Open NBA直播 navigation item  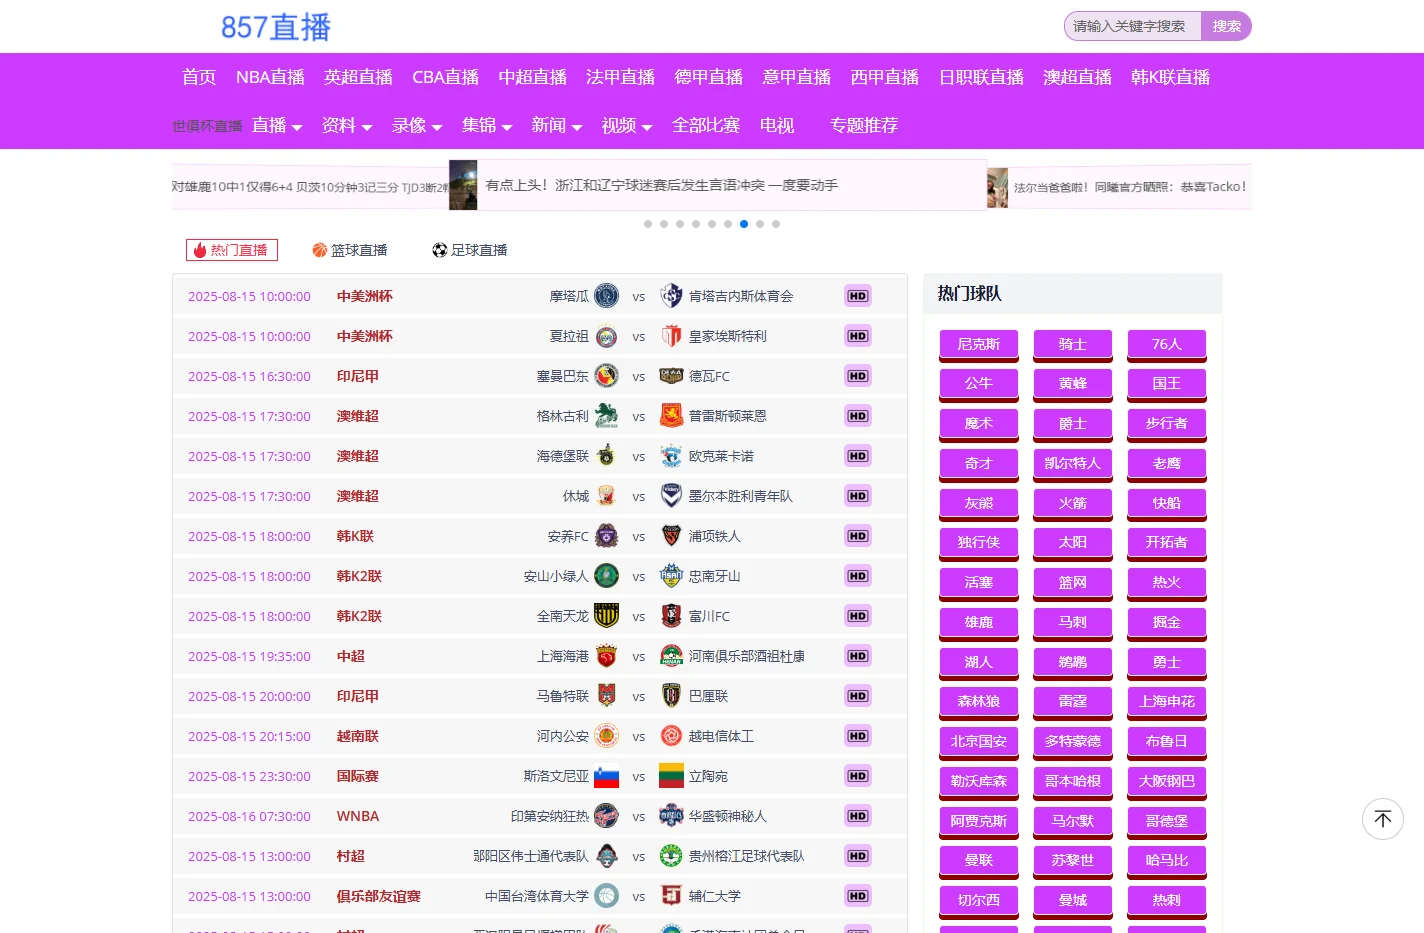pyautogui.click(x=270, y=77)
